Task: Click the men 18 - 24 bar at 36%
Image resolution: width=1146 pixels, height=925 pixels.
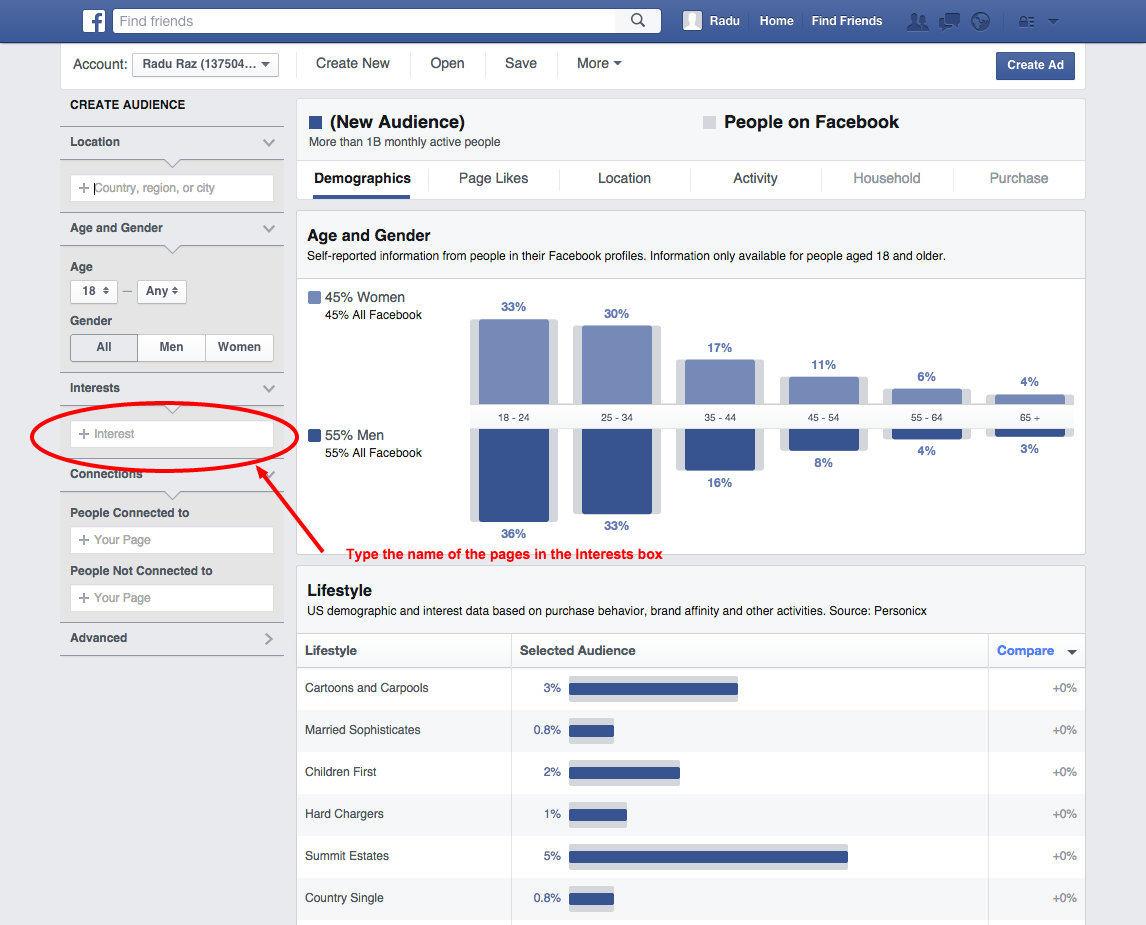Action: pos(514,475)
